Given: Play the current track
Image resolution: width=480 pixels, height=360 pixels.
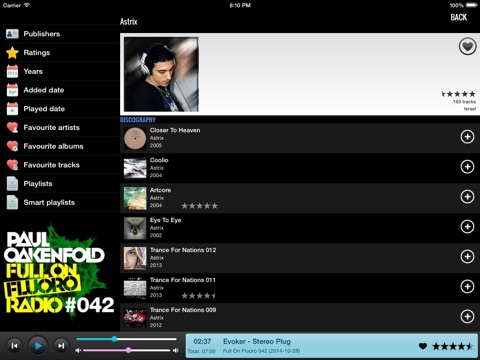Looking at the screenshot, I should coord(38,346).
